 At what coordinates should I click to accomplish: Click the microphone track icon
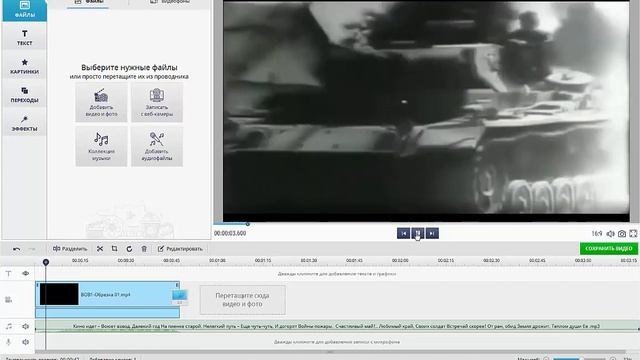pyautogui.click(x=9, y=342)
